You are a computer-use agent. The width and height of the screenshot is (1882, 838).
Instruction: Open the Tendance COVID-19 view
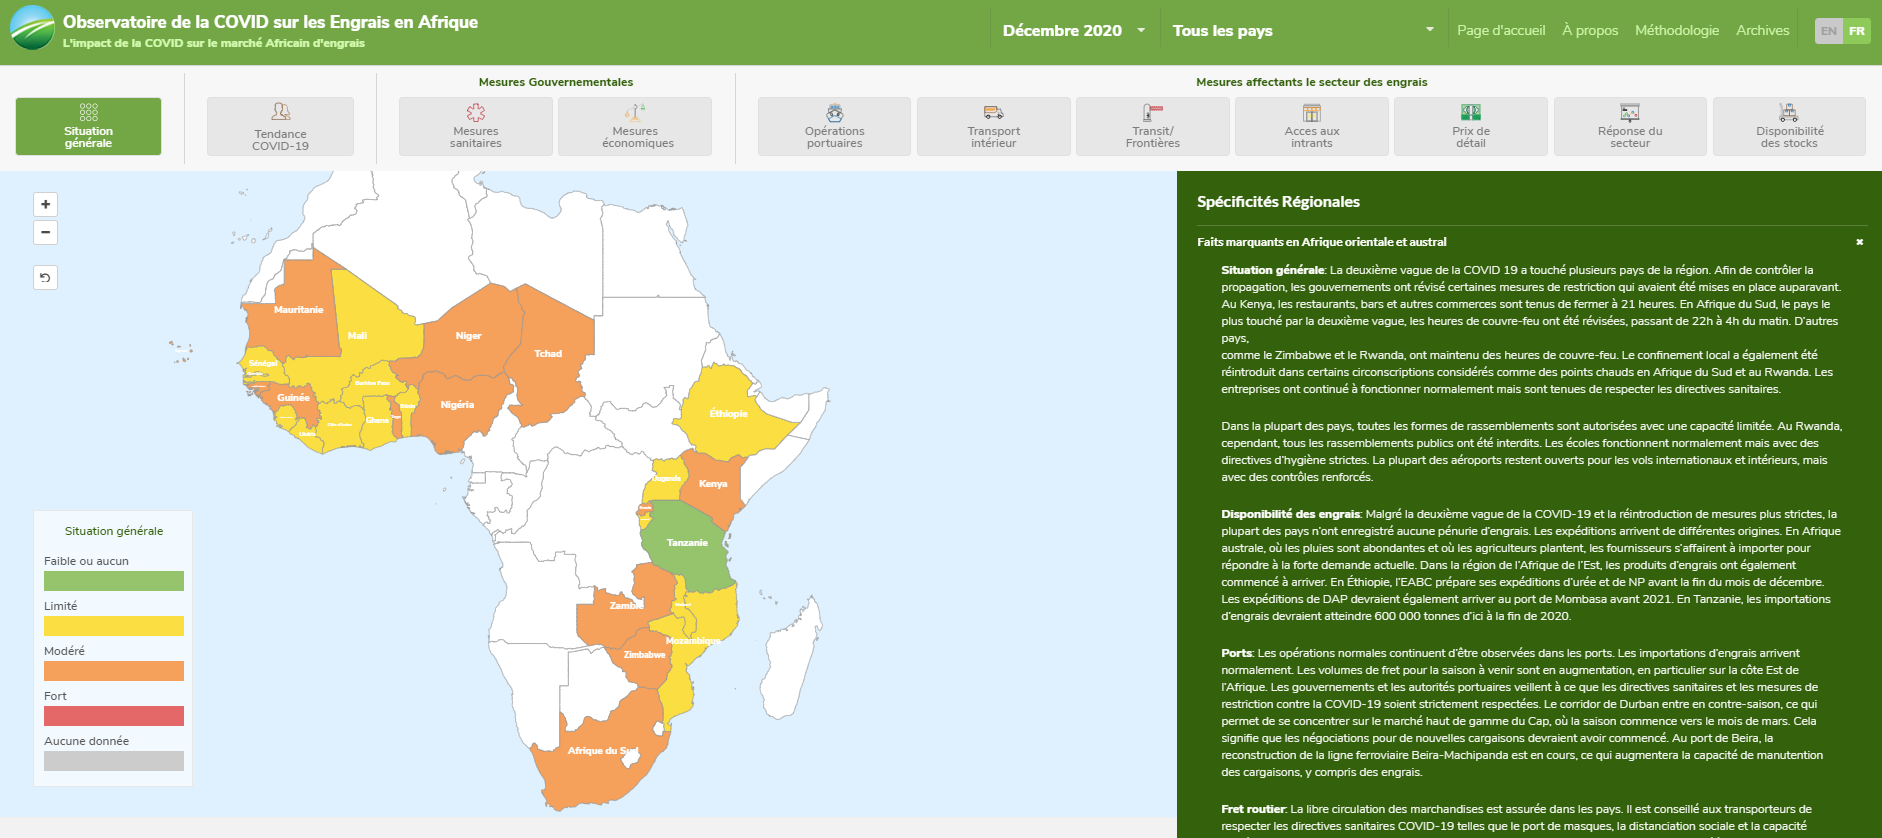tap(280, 127)
